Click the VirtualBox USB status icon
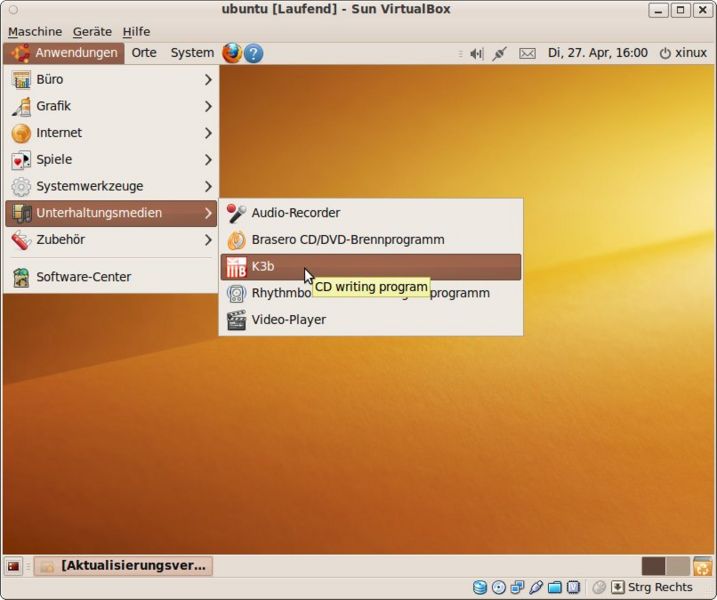Viewport: 717px width, 600px height. pyautogui.click(x=536, y=587)
